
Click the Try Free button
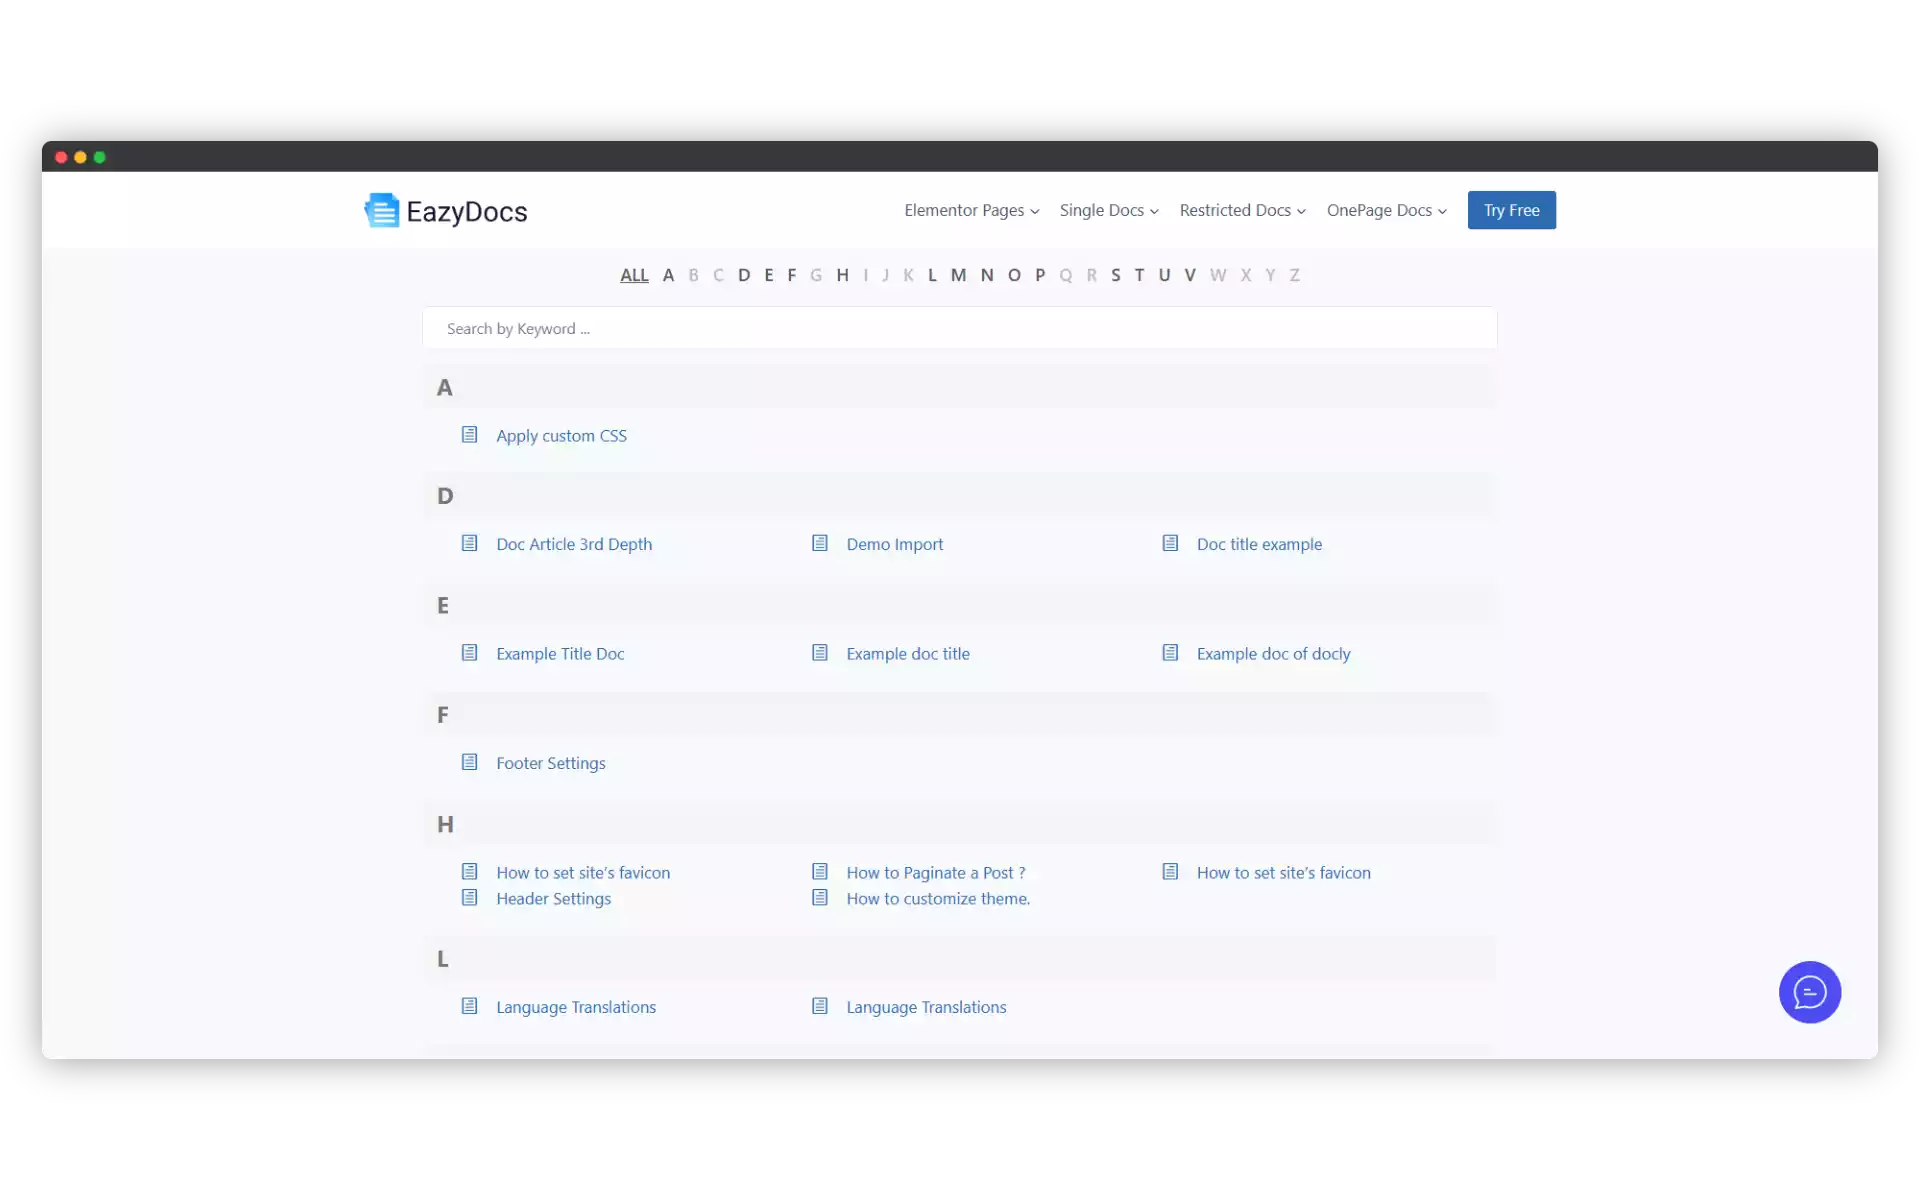(1511, 210)
